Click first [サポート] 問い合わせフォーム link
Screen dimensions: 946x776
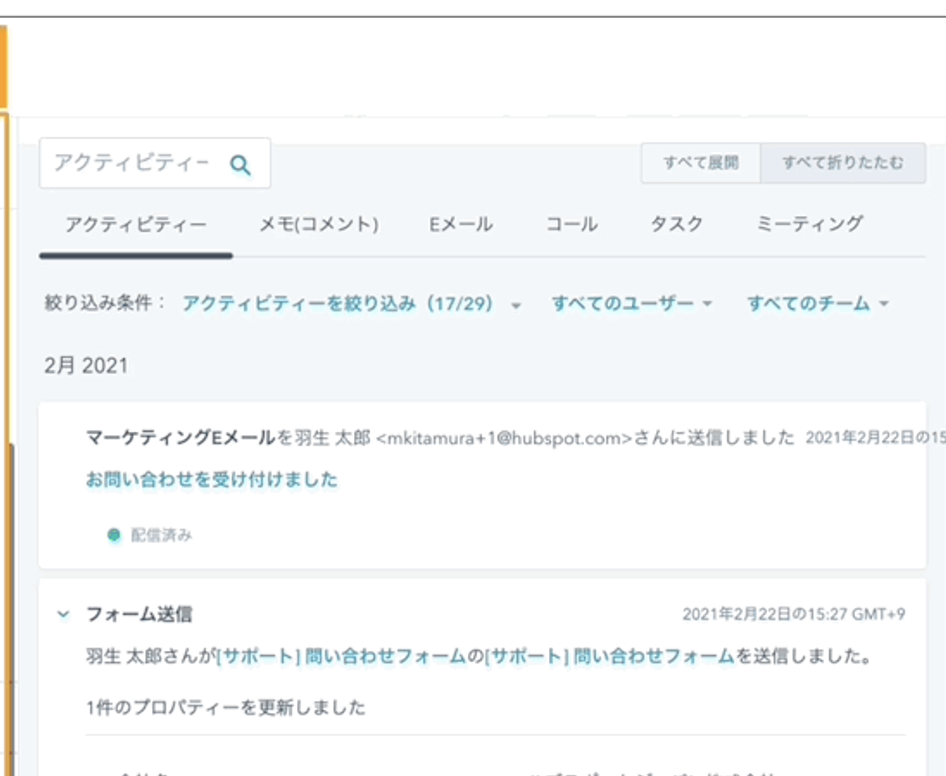pos(341,655)
